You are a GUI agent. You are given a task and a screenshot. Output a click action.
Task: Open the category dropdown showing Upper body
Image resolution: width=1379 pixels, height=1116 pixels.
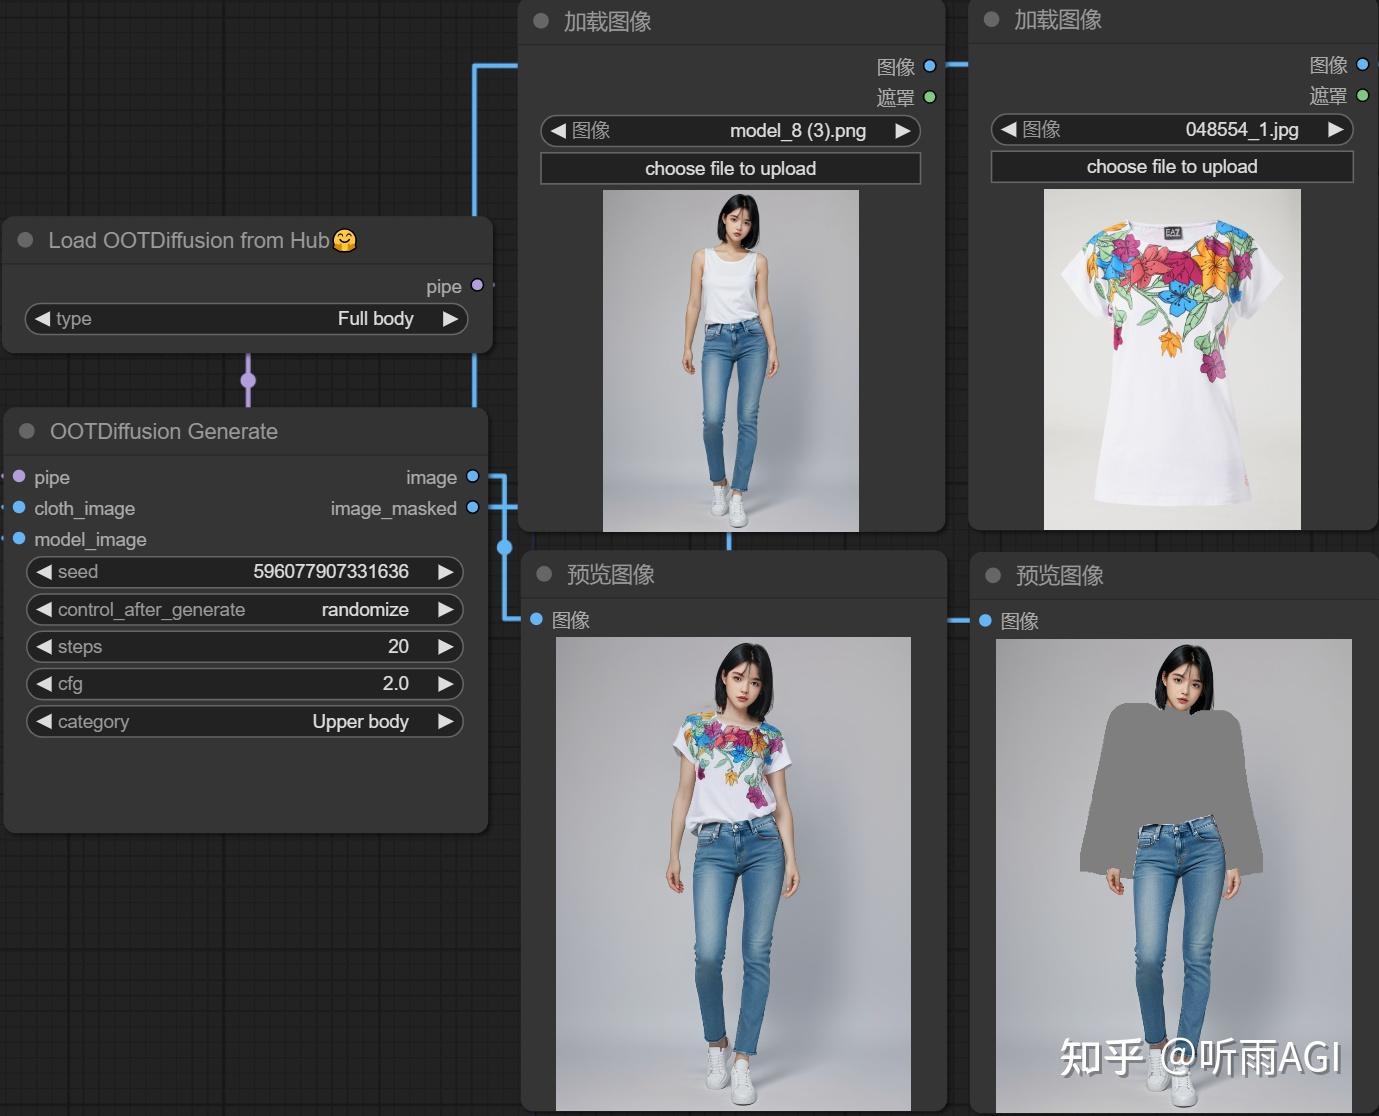pos(245,722)
